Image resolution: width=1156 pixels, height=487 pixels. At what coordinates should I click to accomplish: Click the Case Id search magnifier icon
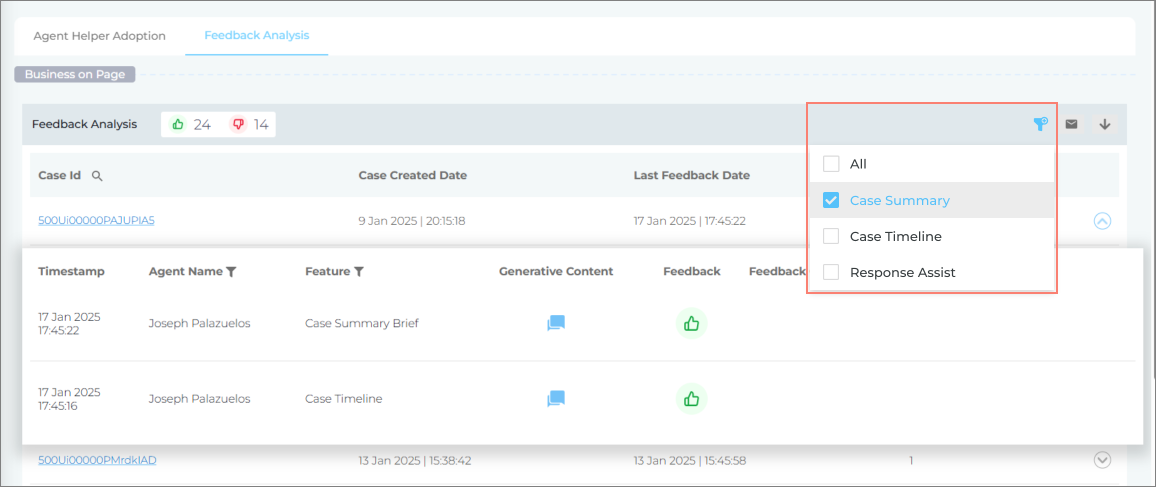(97, 176)
